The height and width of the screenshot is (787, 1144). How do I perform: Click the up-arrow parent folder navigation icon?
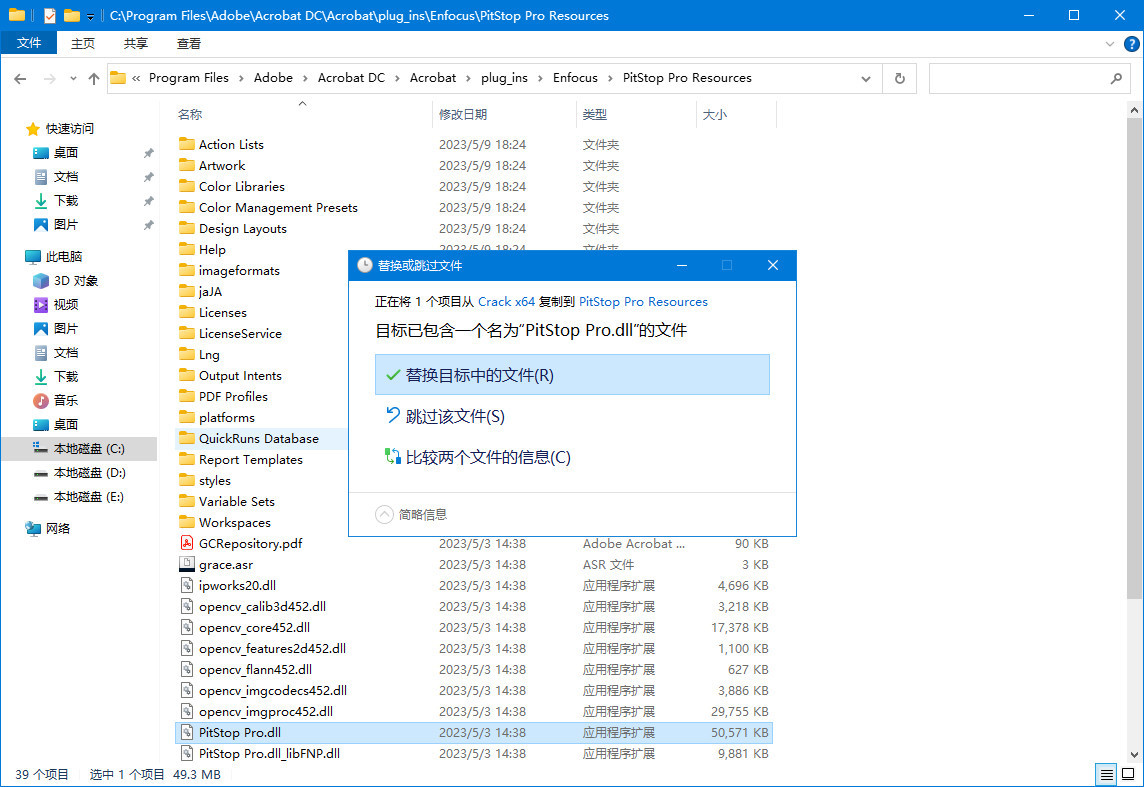(94, 78)
